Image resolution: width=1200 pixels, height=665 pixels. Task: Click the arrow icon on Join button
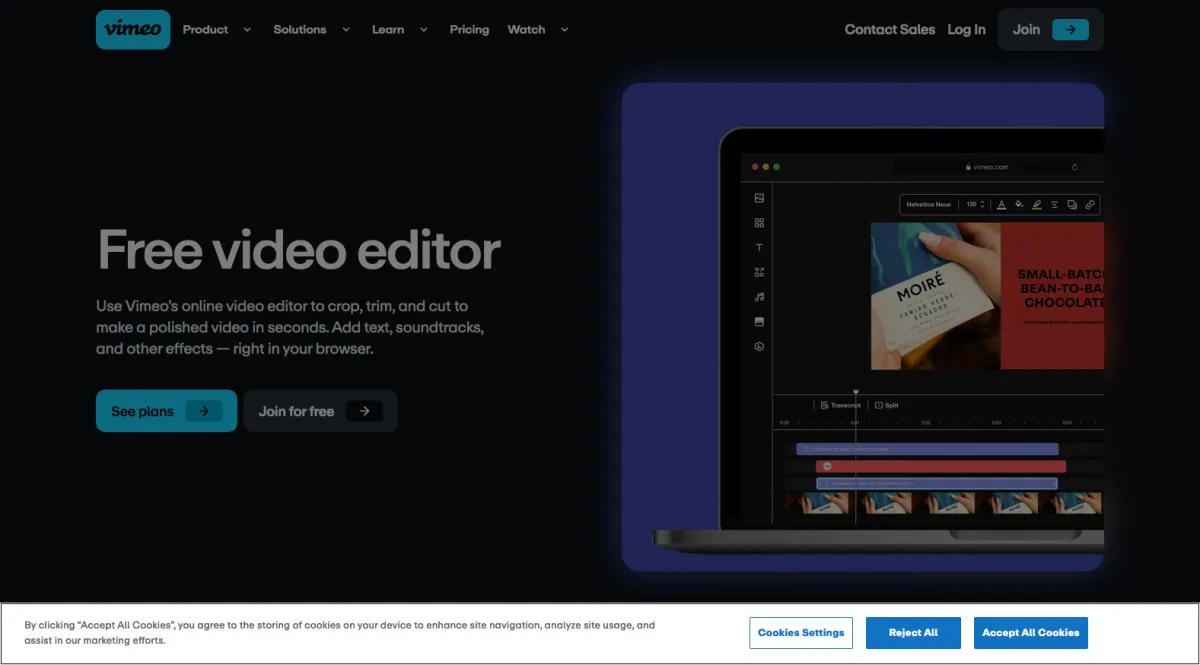point(1070,29)
